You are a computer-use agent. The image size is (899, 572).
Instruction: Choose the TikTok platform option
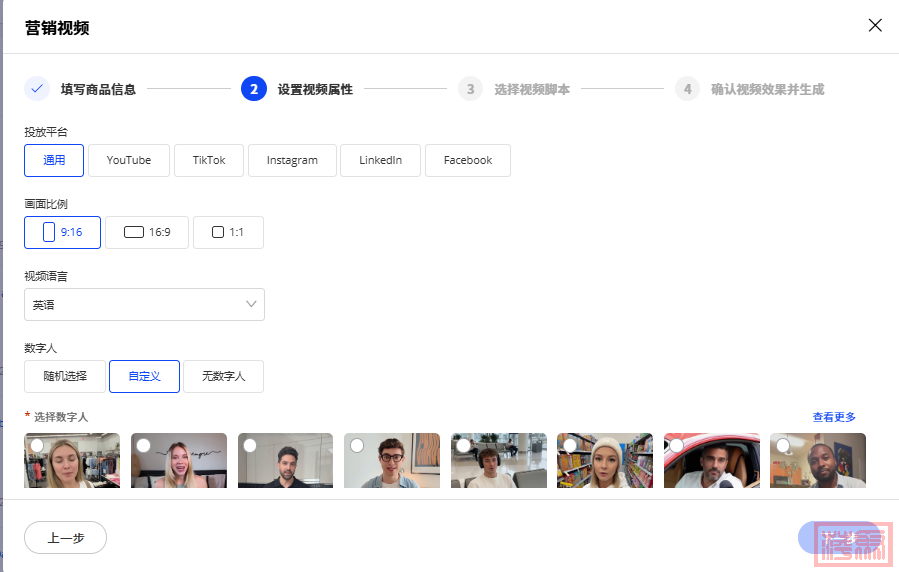pos(209,160)
